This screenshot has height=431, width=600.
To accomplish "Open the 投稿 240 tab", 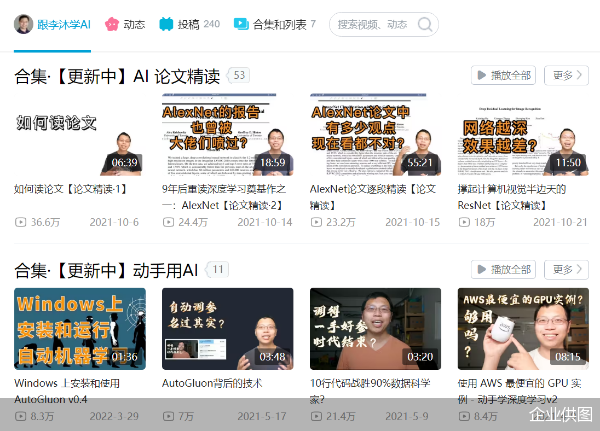I will pyautogui.click(x=189, y=24).
